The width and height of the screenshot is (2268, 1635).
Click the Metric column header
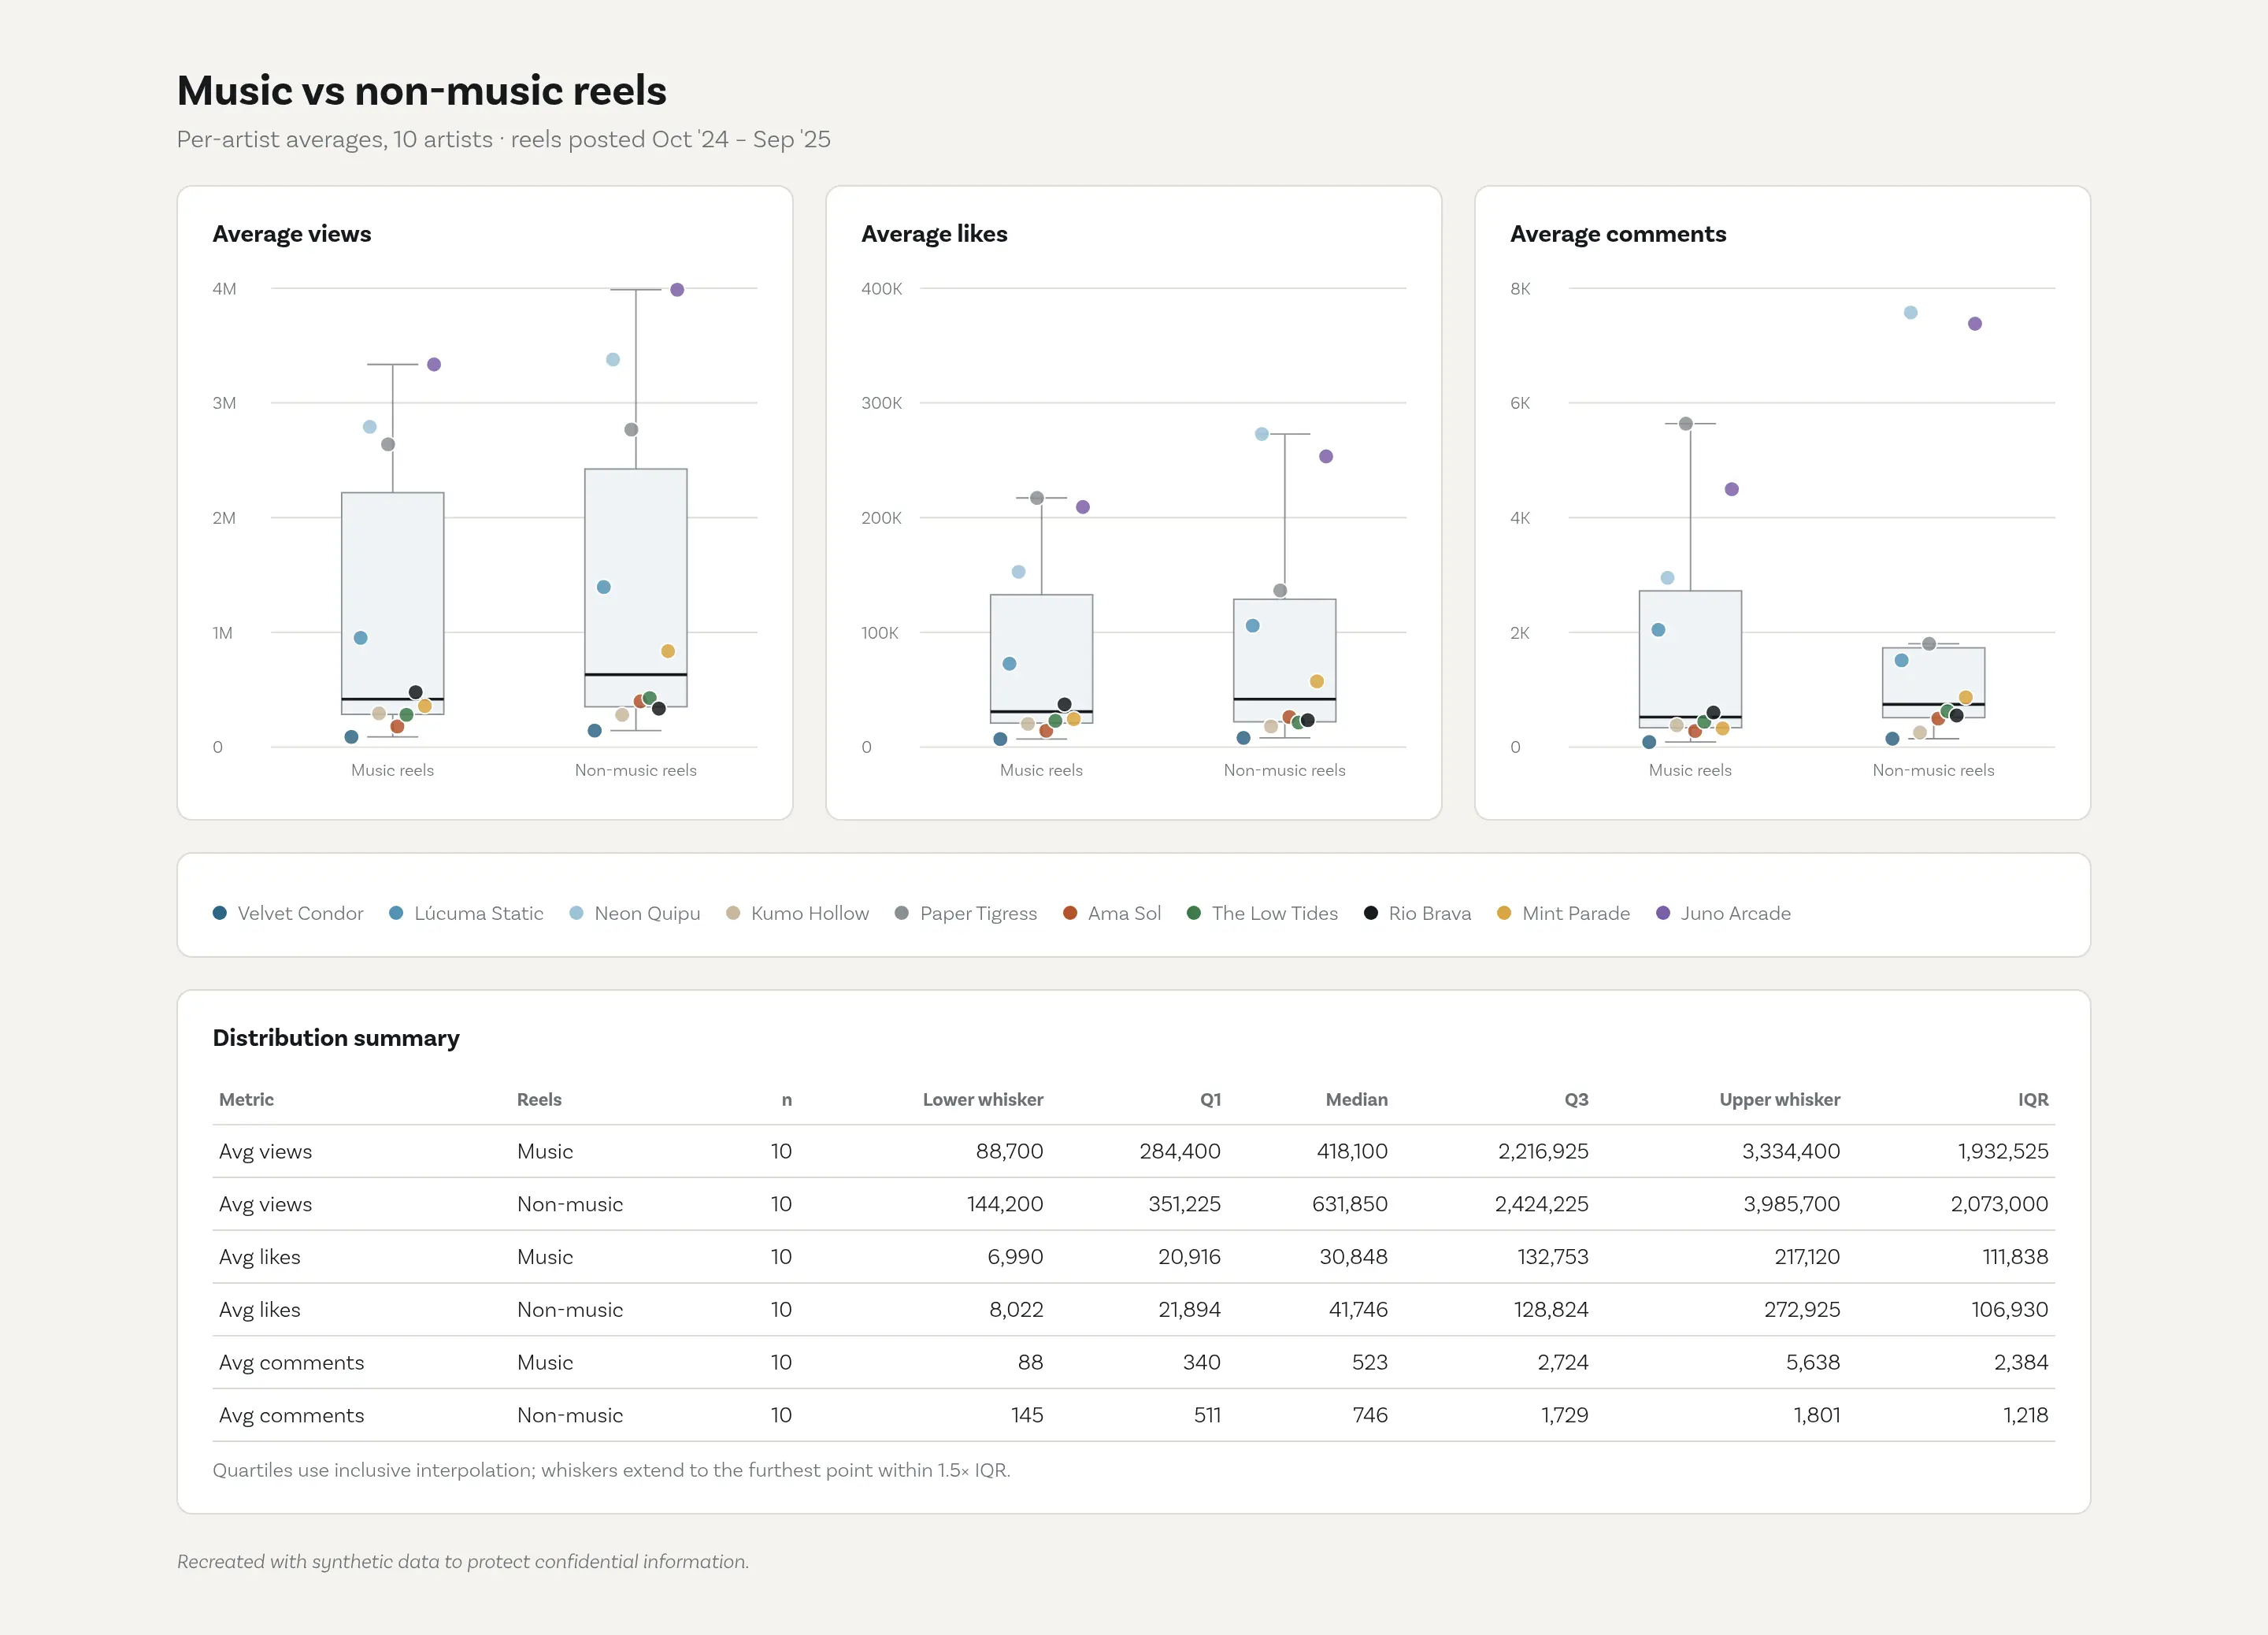(246, 1099)
